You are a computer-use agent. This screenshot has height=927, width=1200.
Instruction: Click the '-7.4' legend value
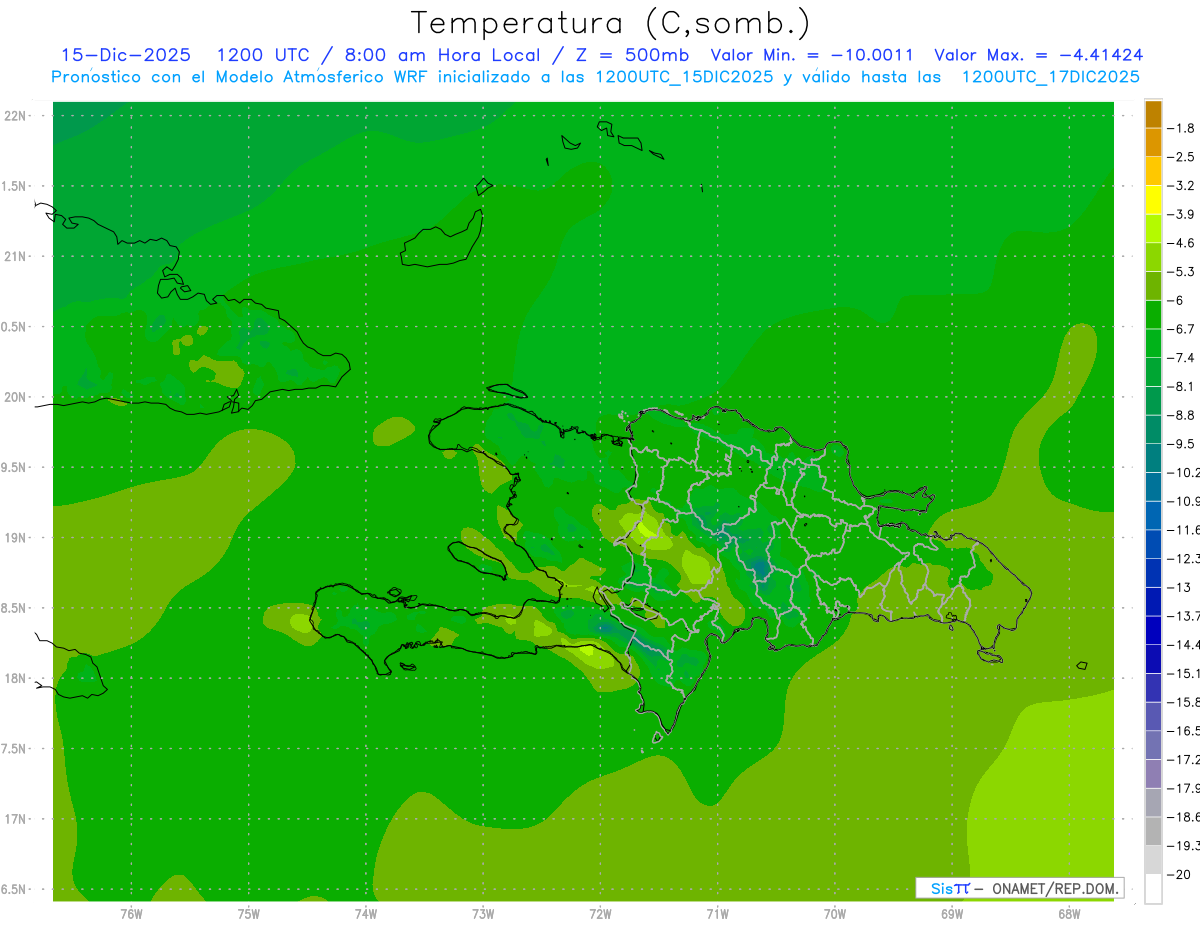tap(1181, 358)
